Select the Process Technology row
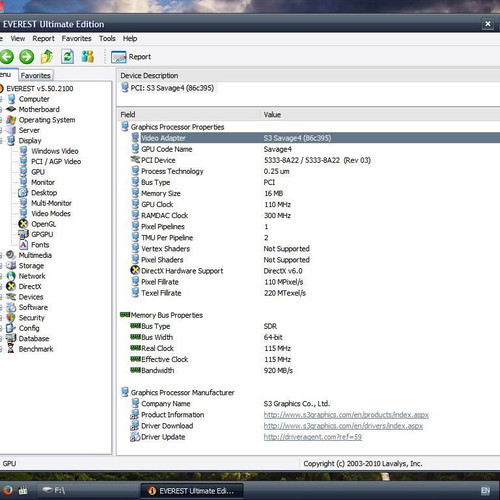Image resolution: width=500 pixels, height=500 pixels. pos(315,171)
